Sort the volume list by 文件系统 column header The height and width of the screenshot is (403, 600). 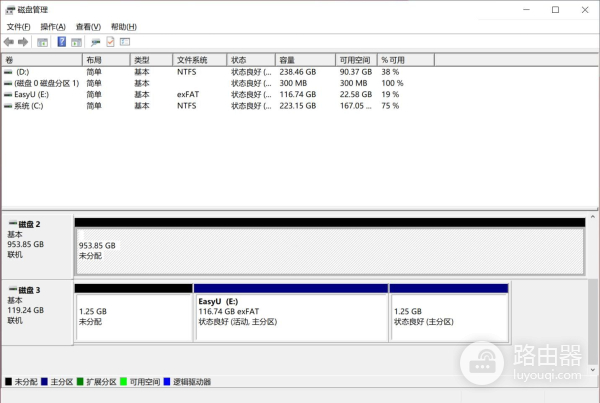(x=198, y=60)
